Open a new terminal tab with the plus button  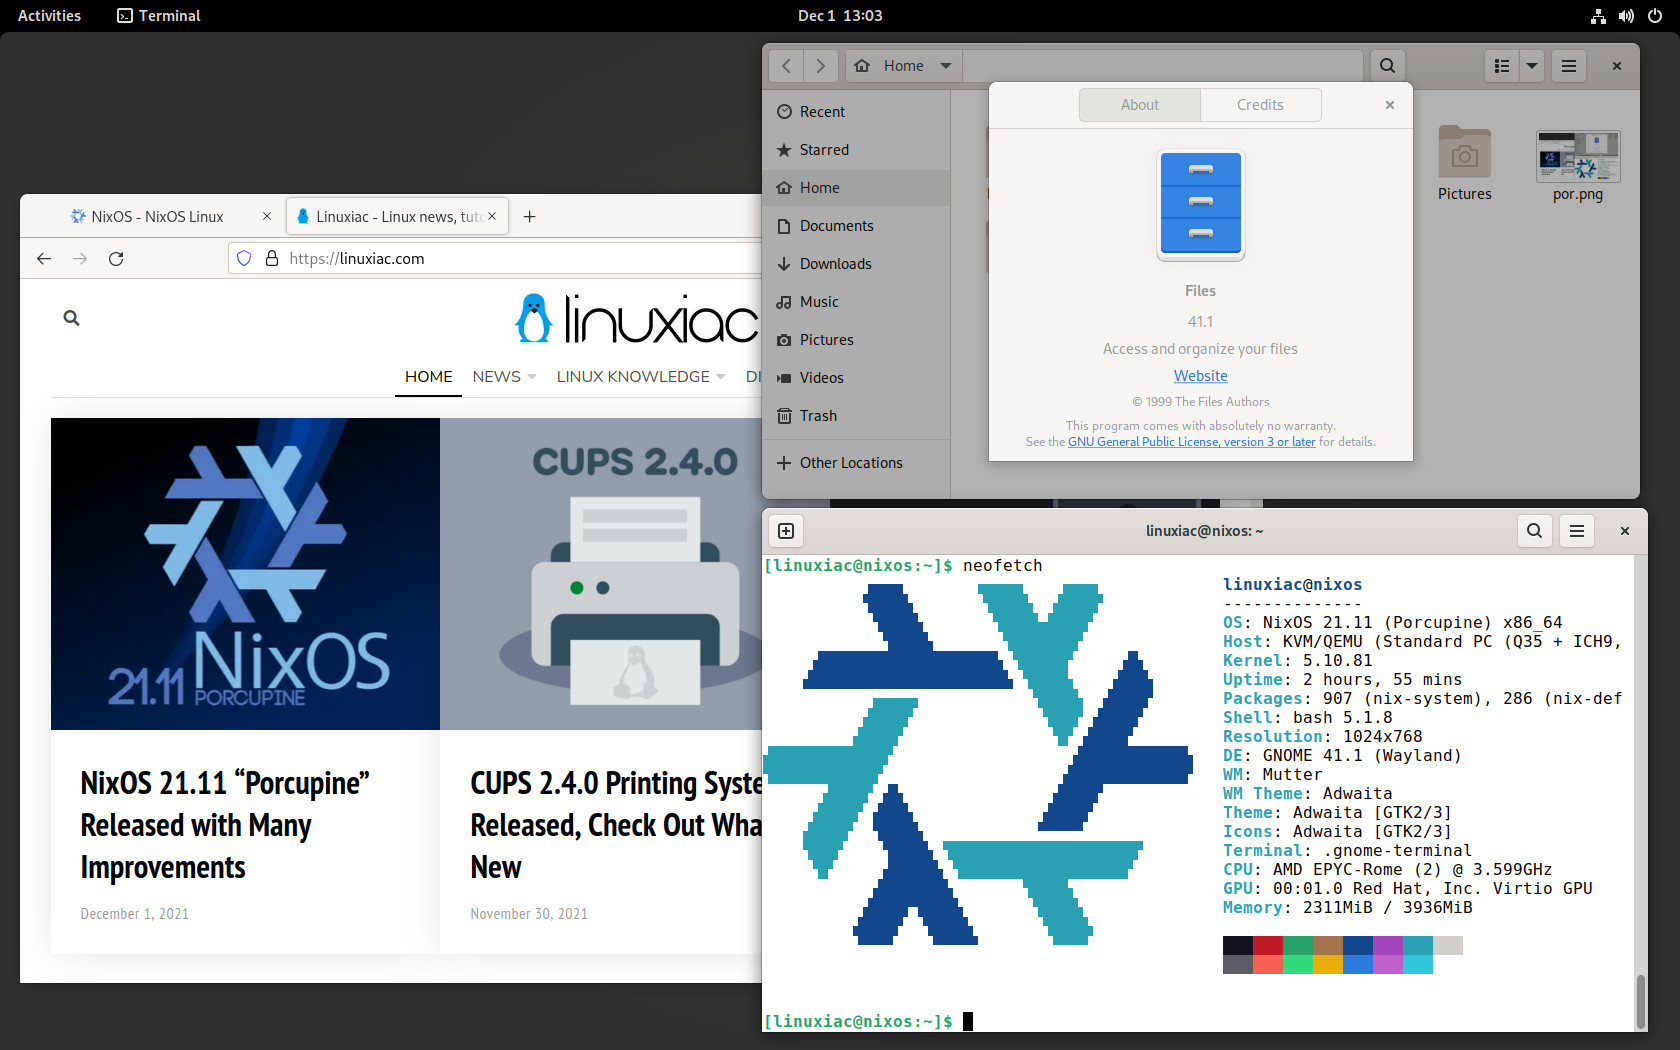click(x=786, y=531)
